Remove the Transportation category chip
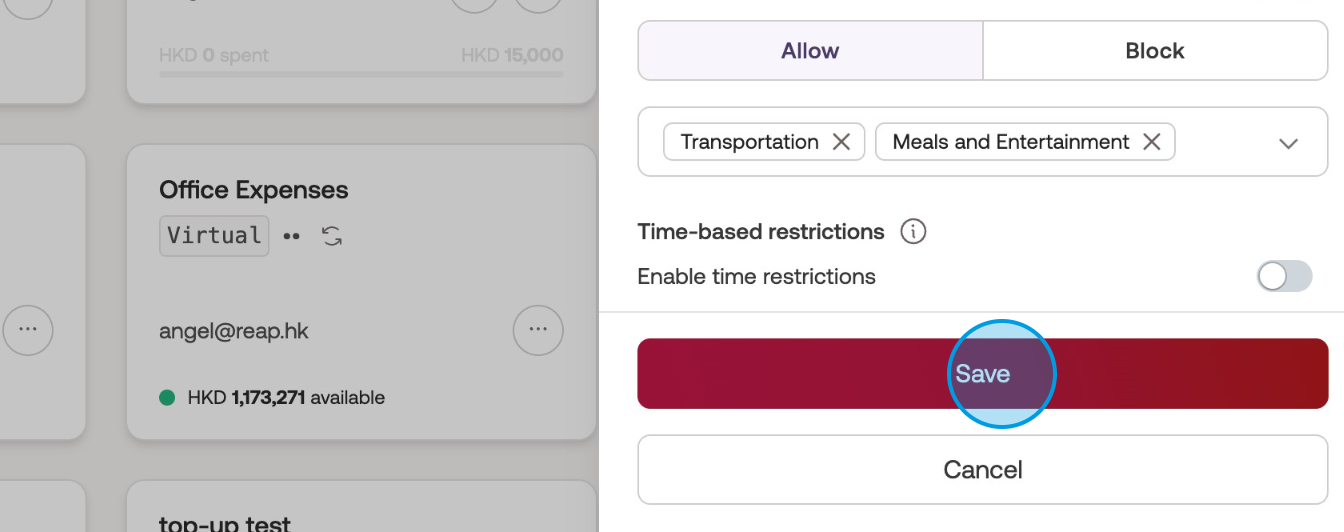The height and width of the screenshot is (532, 1344). 841,142
